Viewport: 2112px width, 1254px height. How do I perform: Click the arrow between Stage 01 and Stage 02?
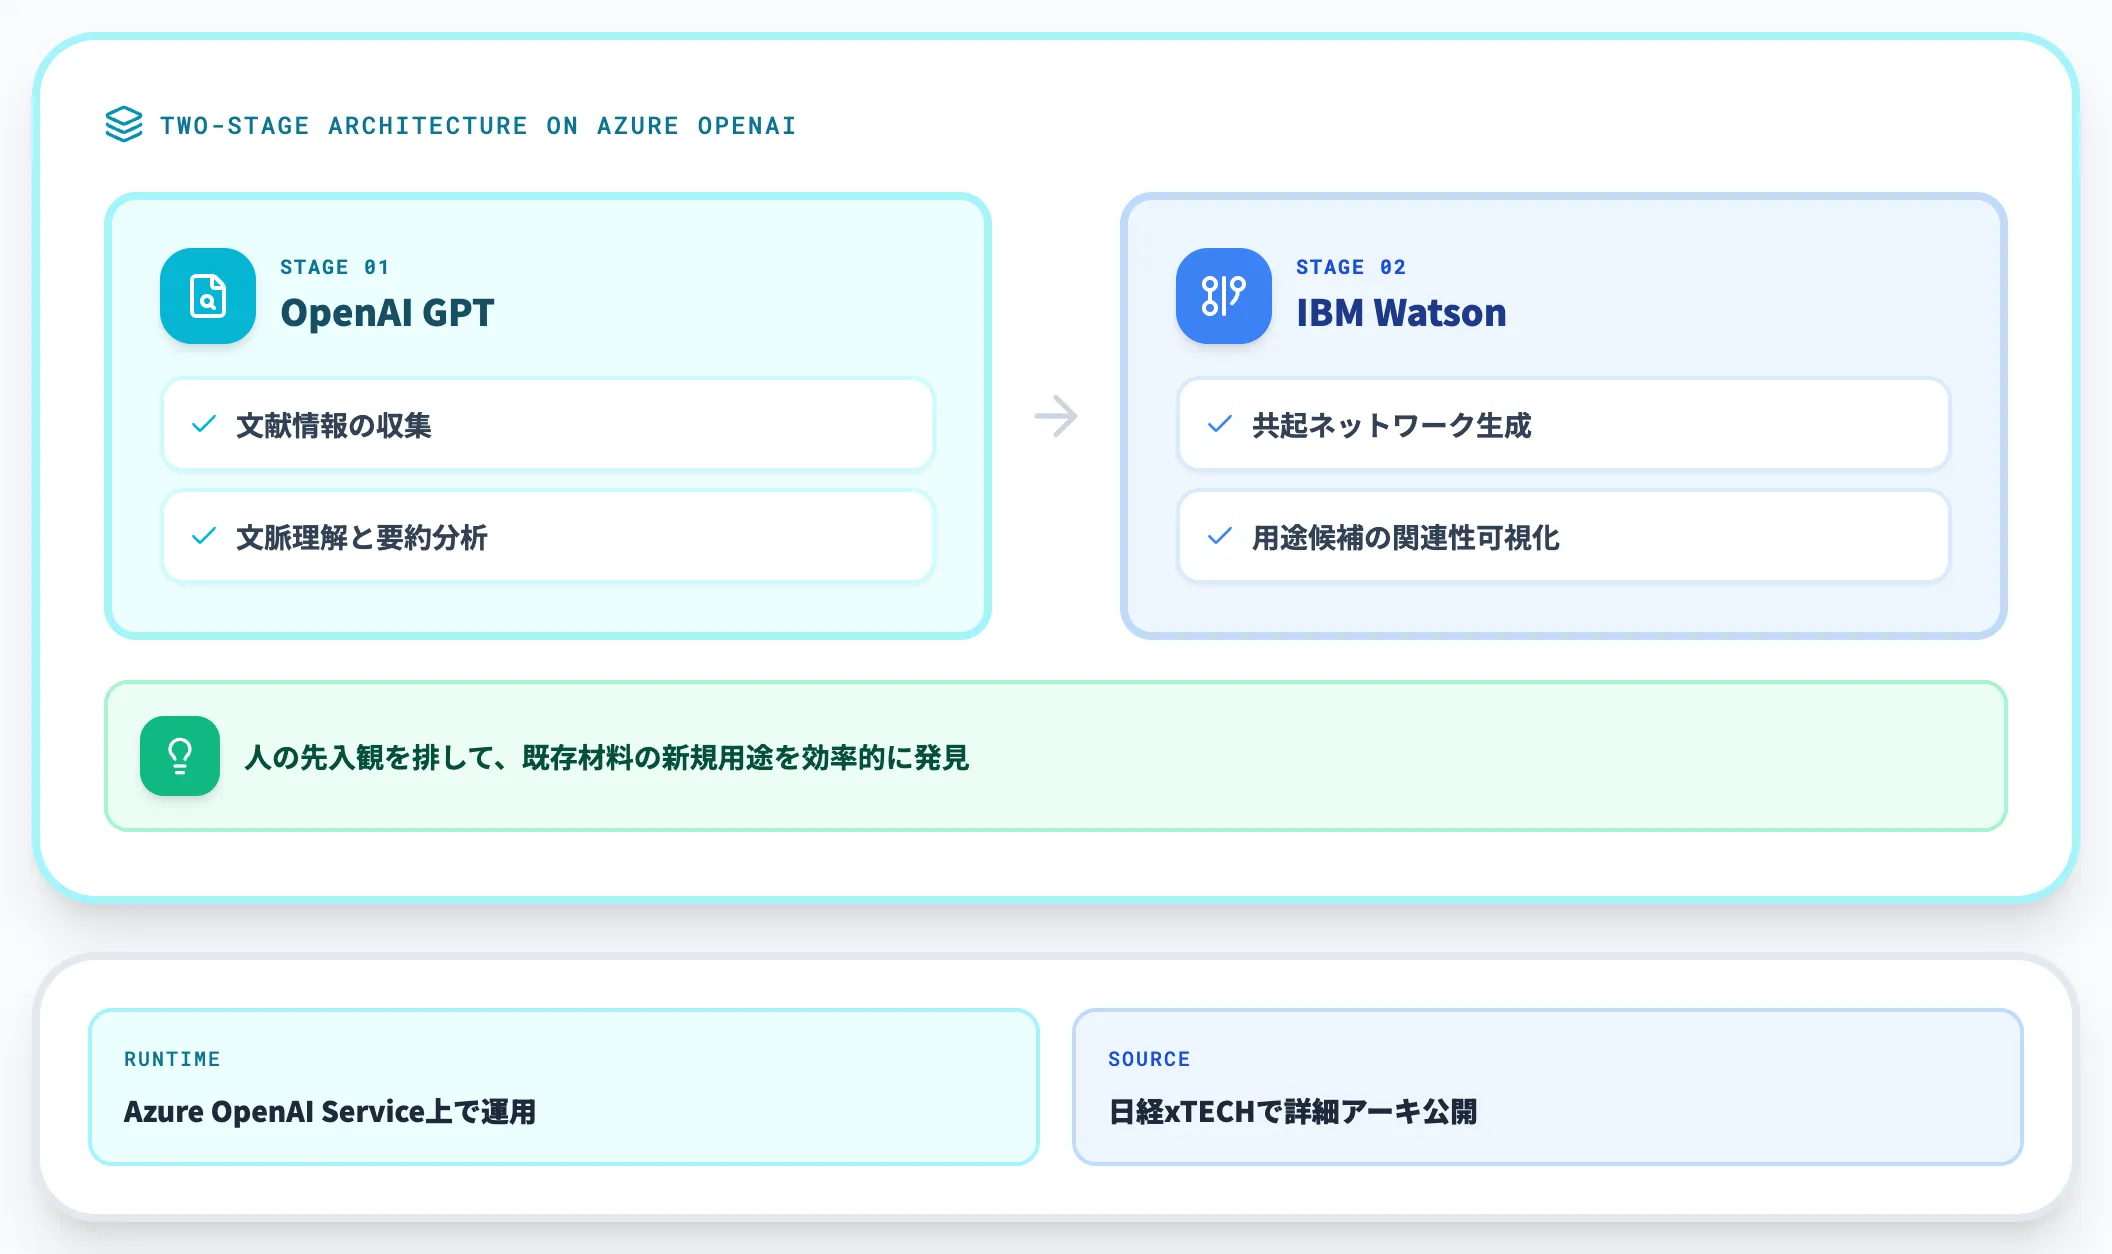[1056, 416]
